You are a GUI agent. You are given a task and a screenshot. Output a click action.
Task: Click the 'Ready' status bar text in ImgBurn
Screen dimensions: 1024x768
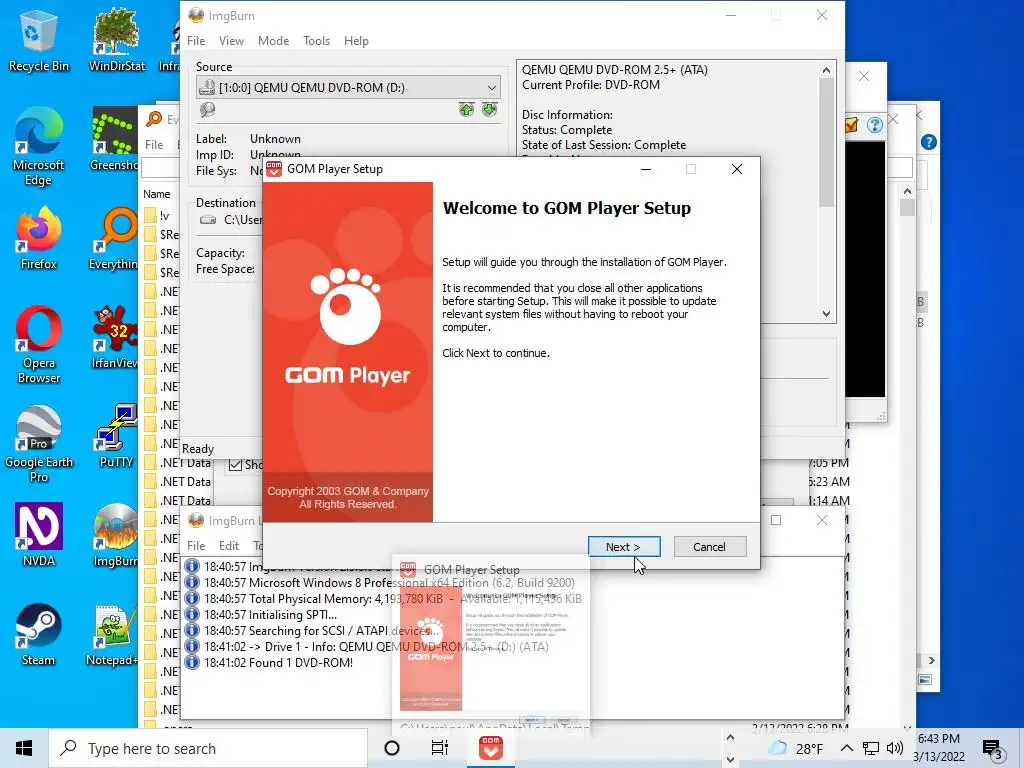[198, 449]
